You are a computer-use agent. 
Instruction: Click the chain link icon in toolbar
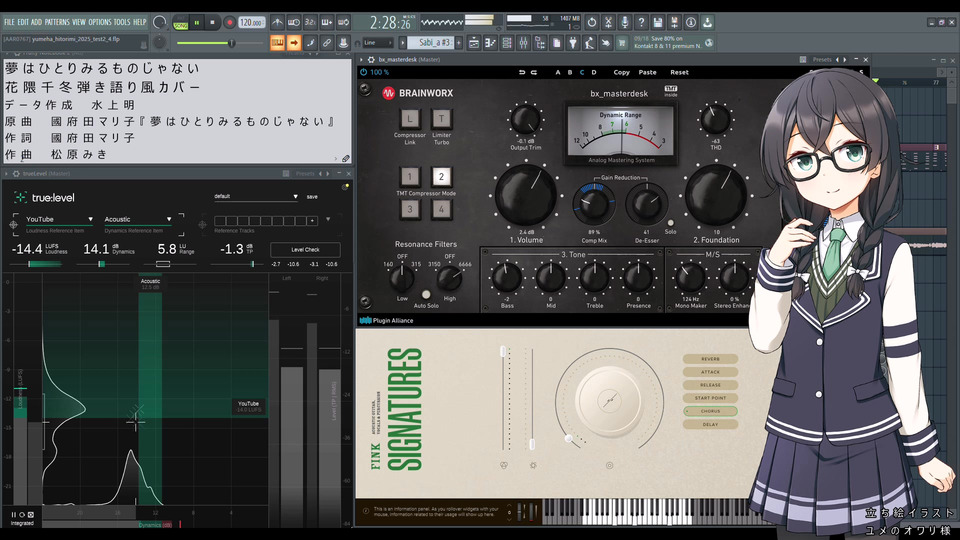pos(326,43)
